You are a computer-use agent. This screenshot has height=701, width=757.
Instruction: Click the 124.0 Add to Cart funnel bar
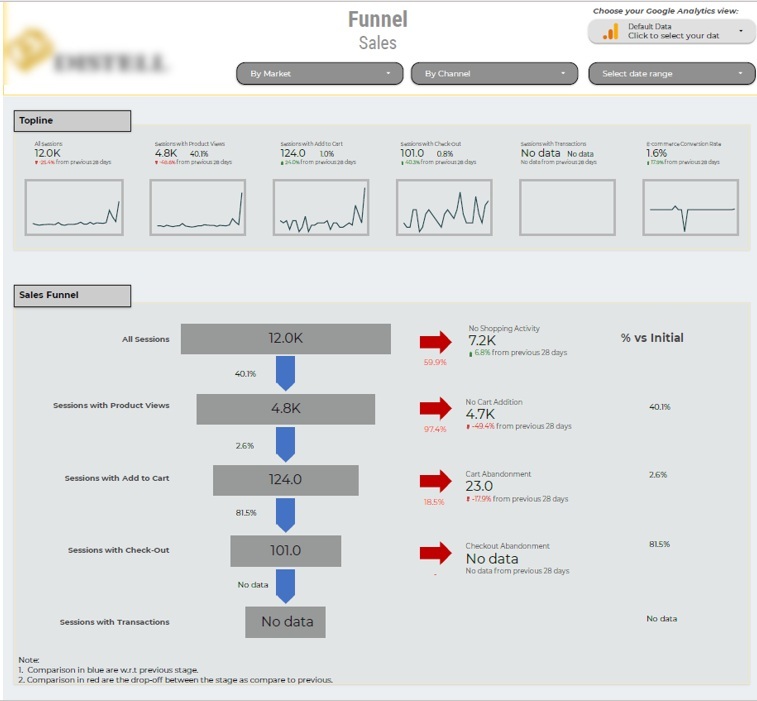(286, 480)
